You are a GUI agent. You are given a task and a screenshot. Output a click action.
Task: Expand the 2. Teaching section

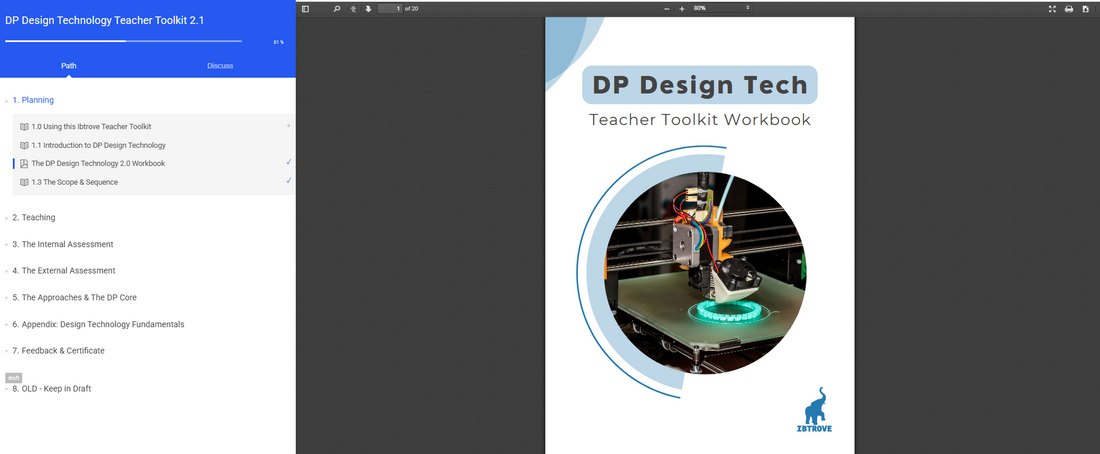(34, 217)
